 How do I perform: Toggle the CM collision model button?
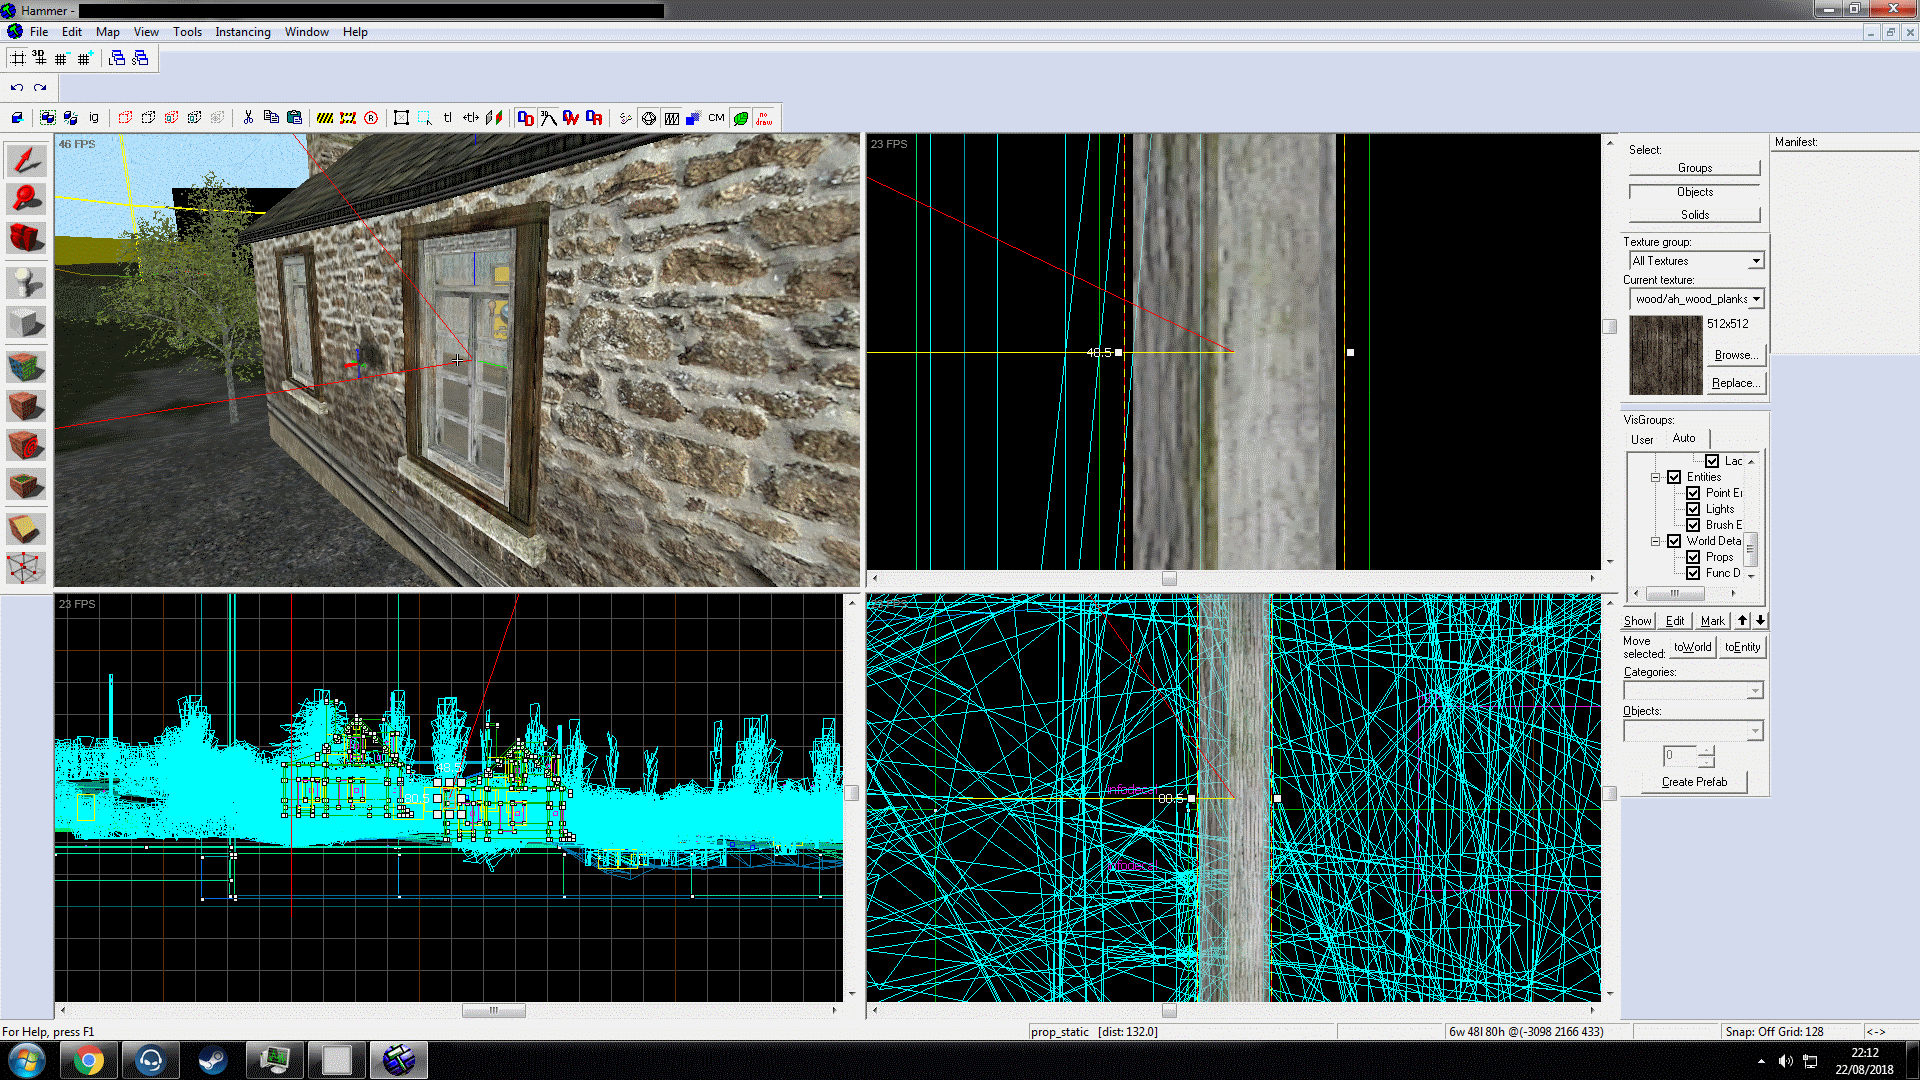coord(717,118)
